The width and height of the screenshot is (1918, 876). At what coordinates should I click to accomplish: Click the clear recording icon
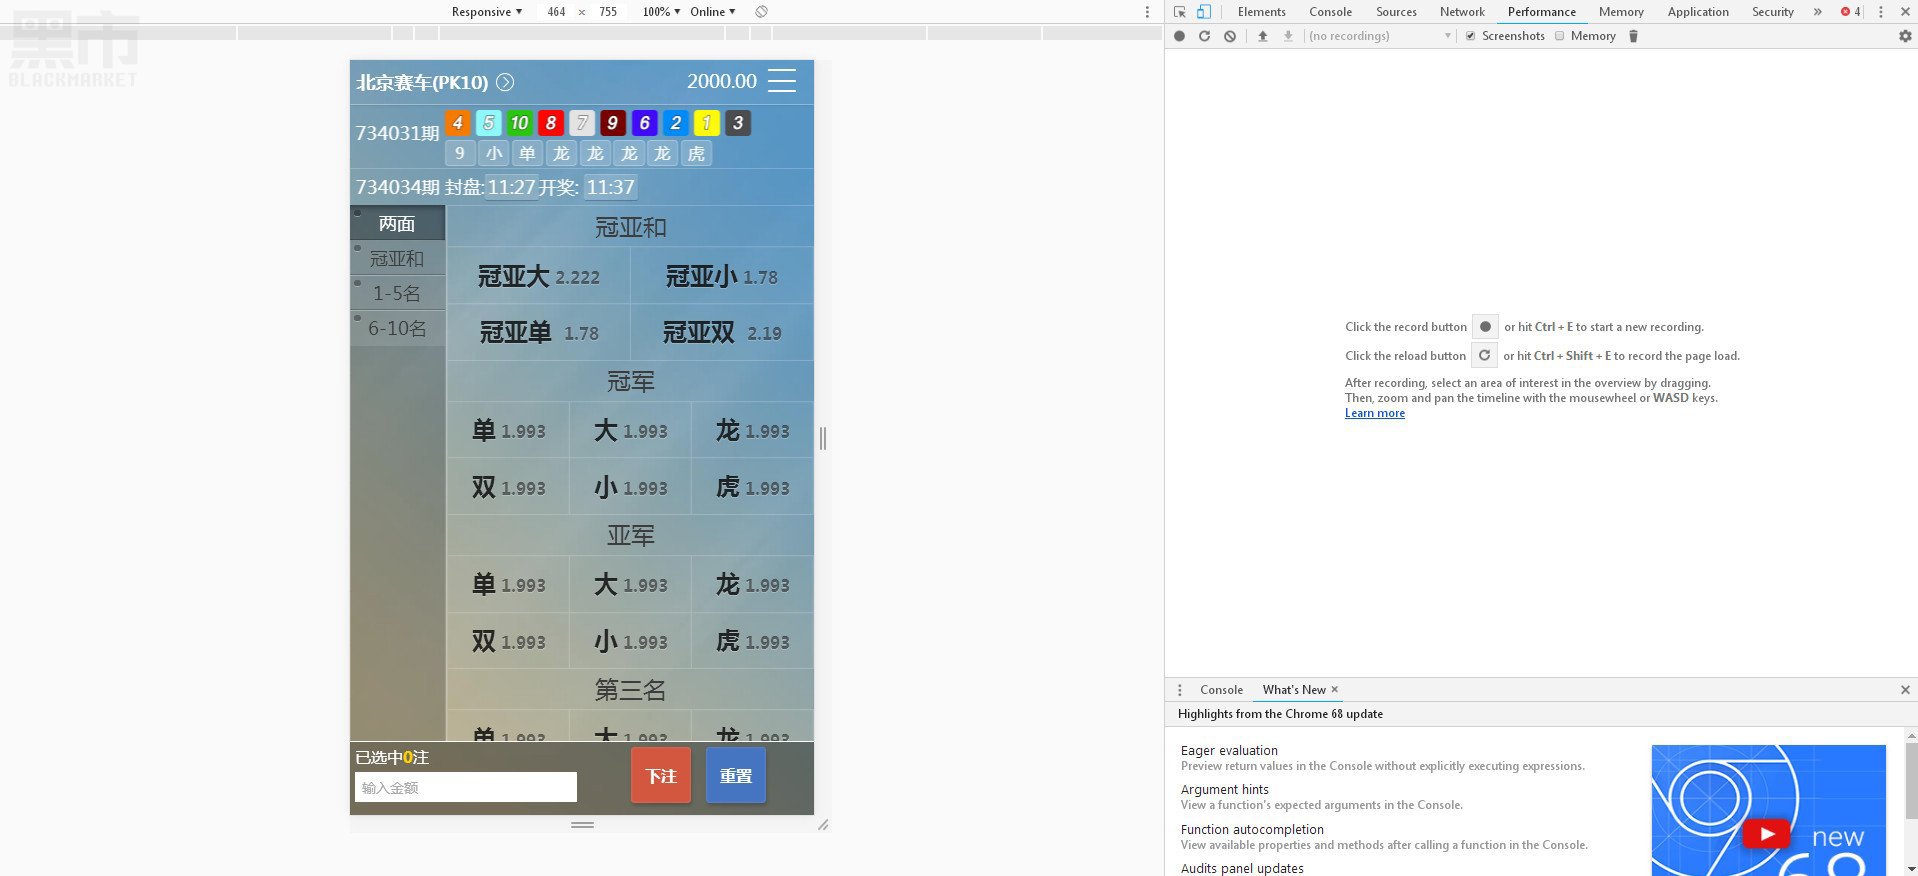click(1230, 36)
